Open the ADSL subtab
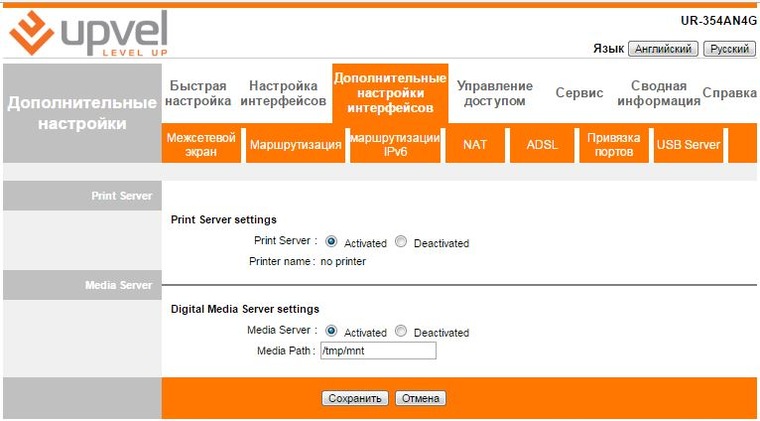This screenshot has width=760, height=421. (x=542, y=145)
